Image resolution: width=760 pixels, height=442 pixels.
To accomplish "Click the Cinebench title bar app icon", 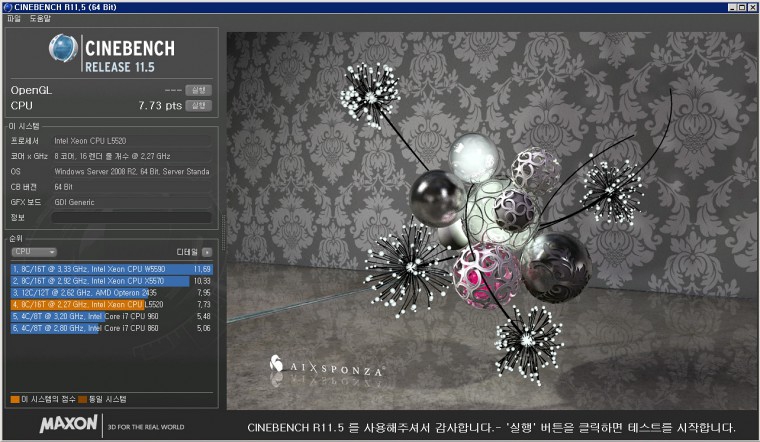I will click(x=7, y=7).
